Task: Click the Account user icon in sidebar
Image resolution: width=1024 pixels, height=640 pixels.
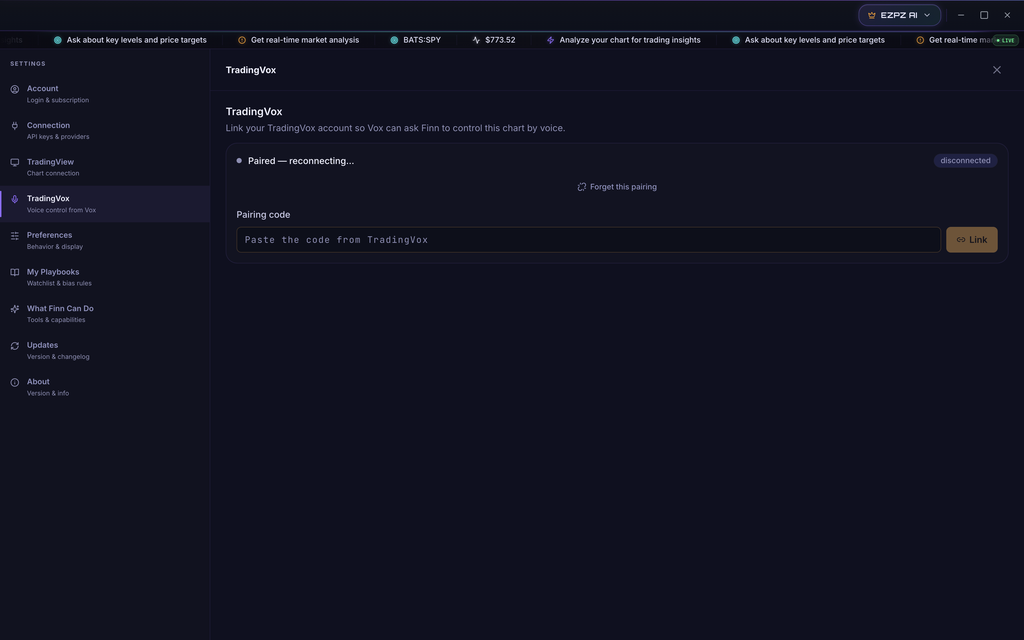Action: point(14,89)
